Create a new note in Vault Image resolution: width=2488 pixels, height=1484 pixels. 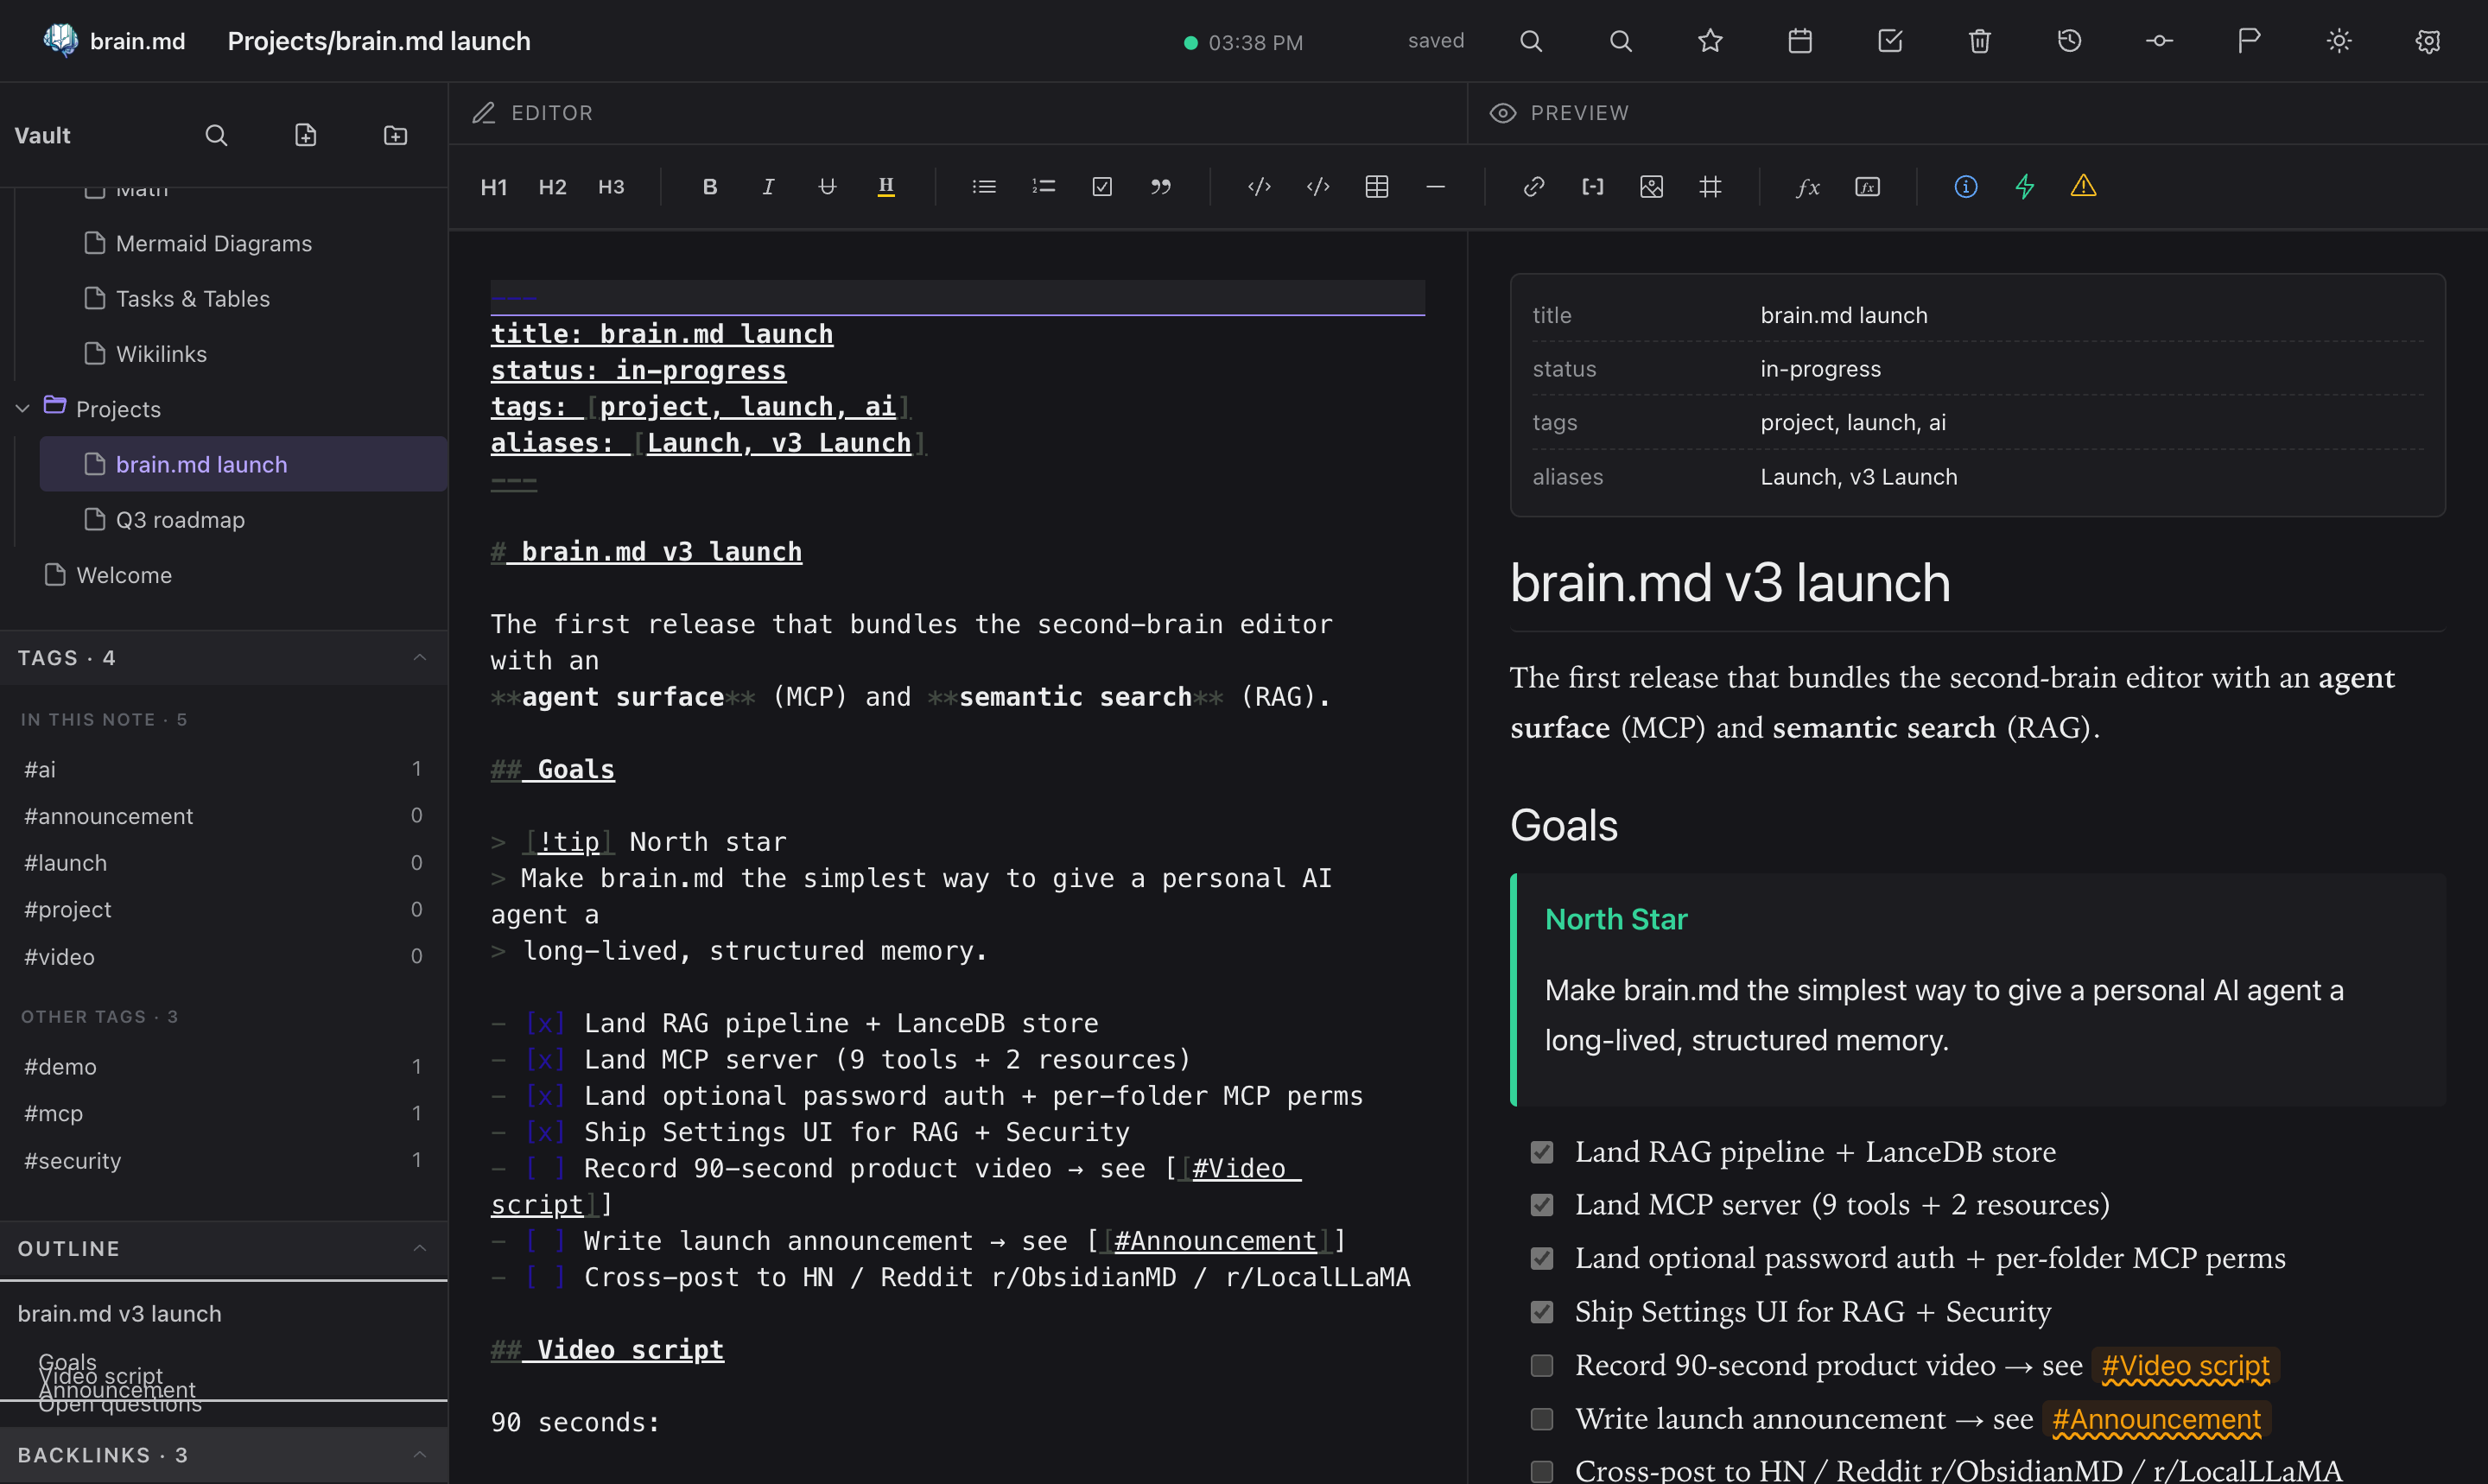[x=306, y=135]
